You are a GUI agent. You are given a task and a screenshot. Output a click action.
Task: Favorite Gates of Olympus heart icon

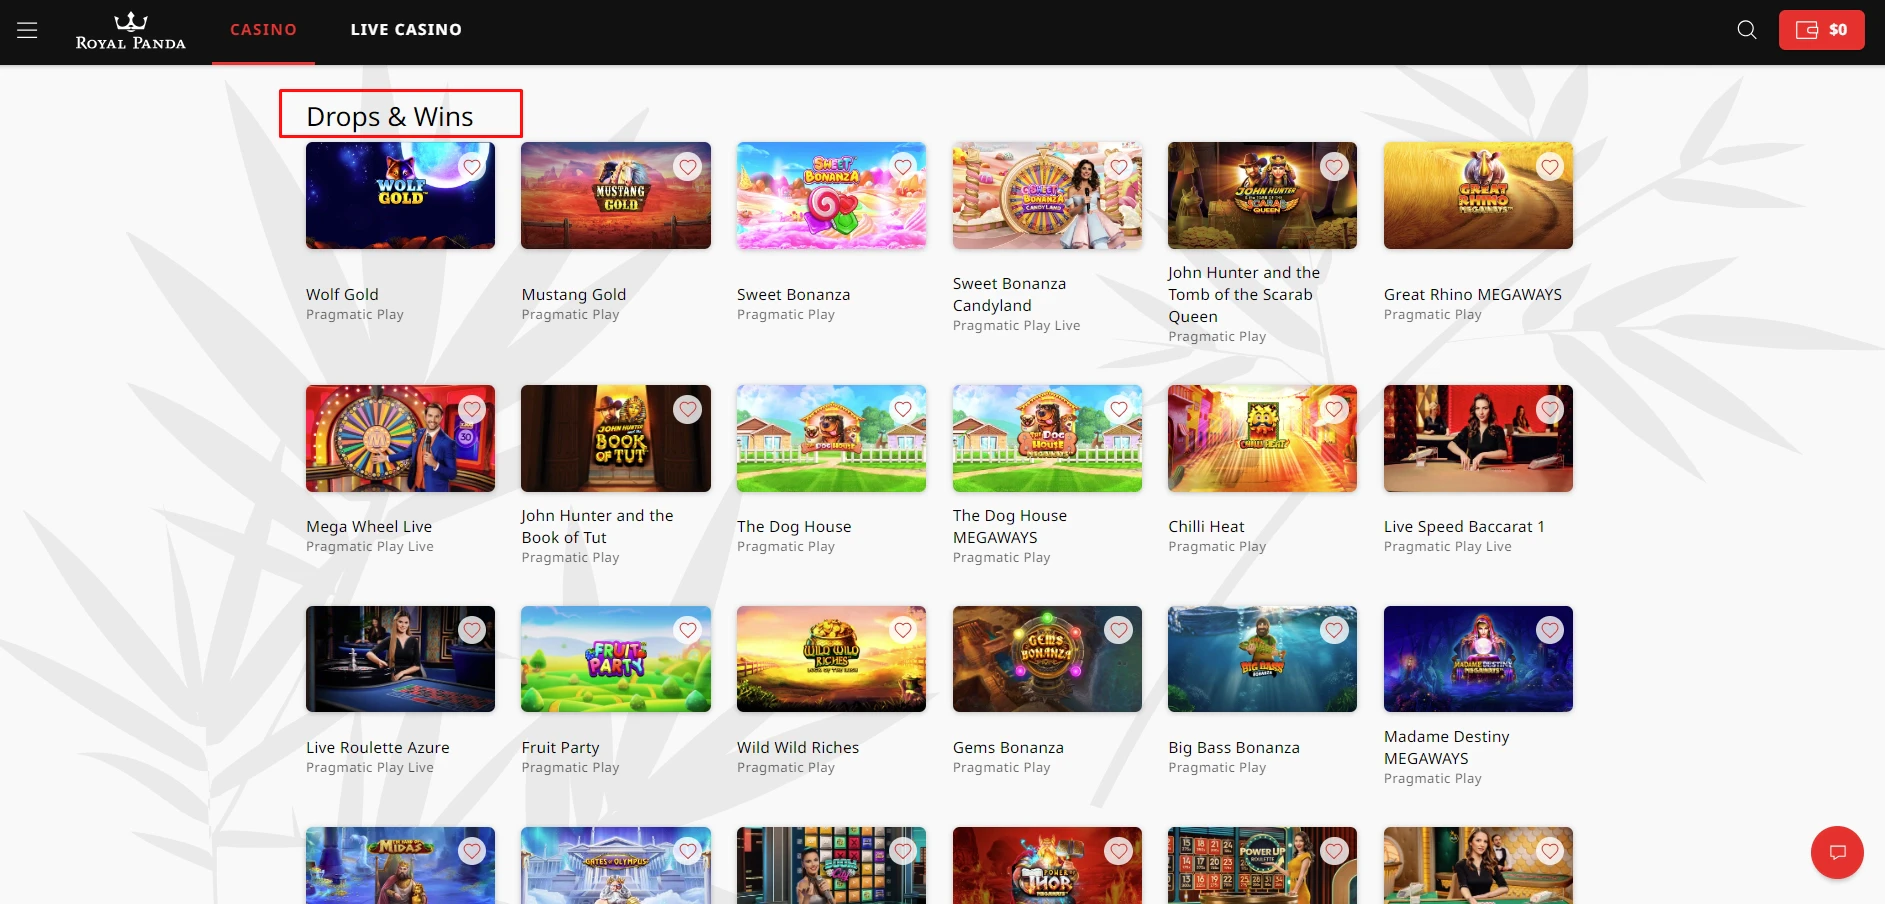(x=687, y=851)
